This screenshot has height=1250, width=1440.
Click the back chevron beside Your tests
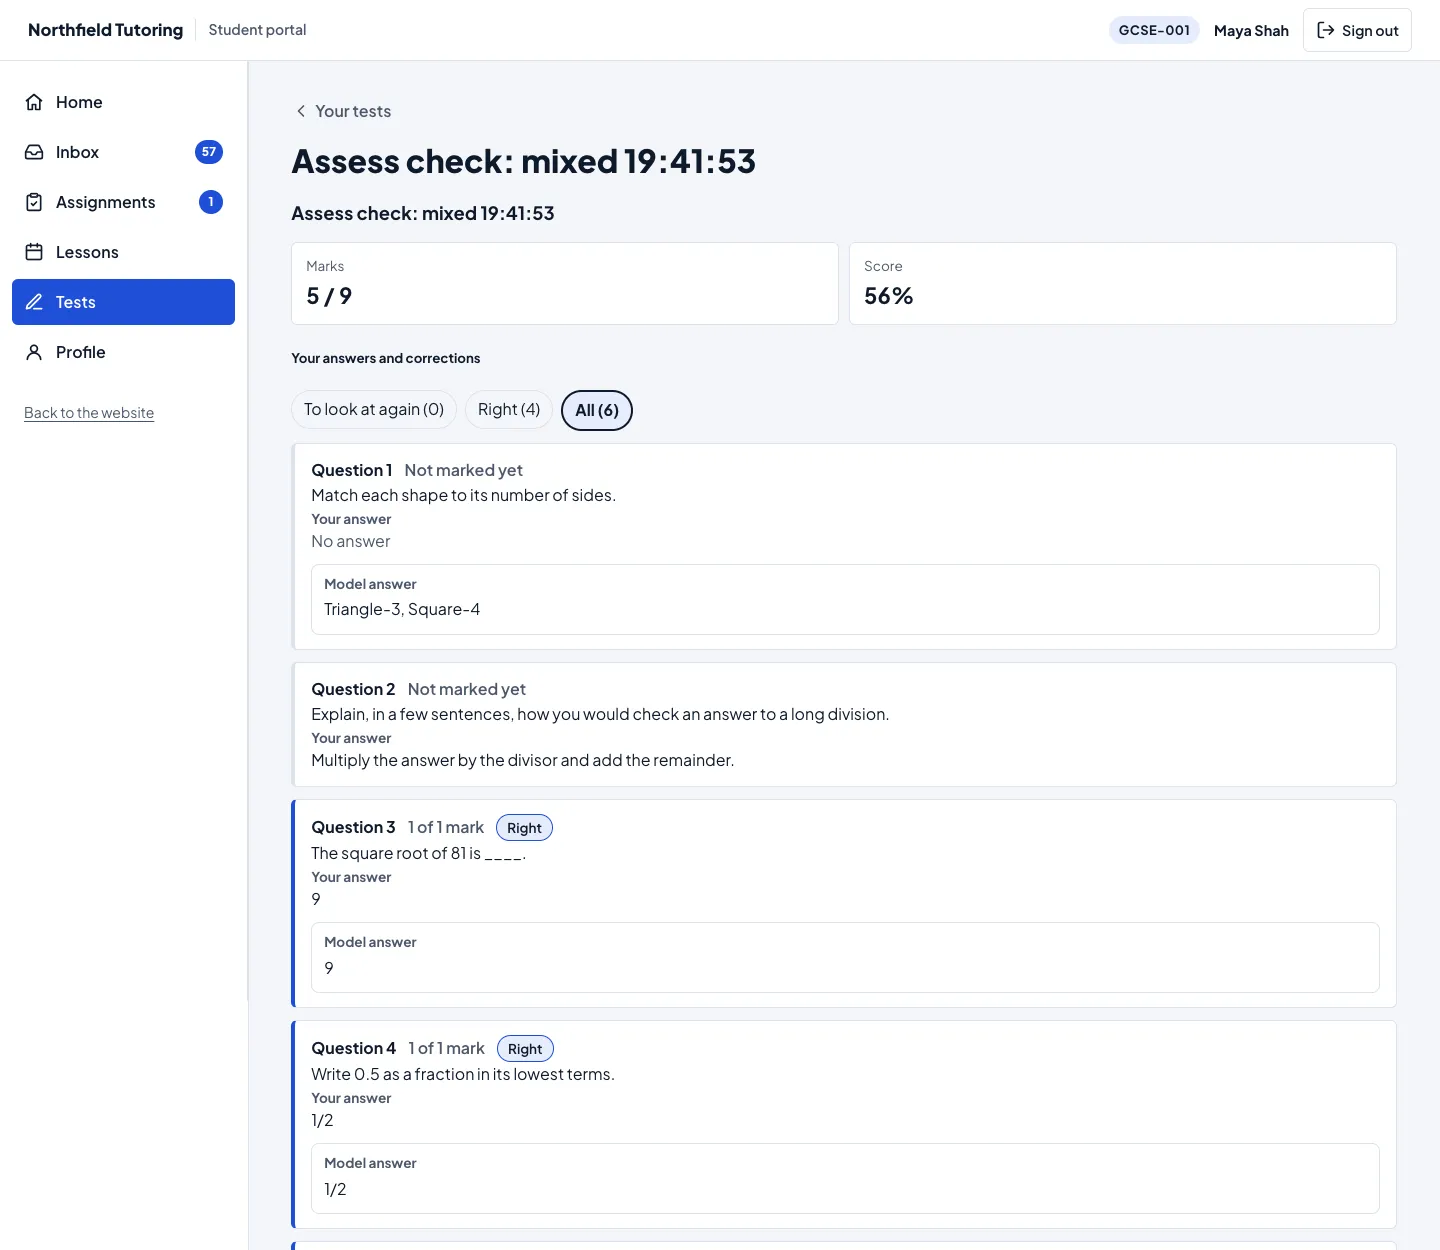tap(301, 111)
